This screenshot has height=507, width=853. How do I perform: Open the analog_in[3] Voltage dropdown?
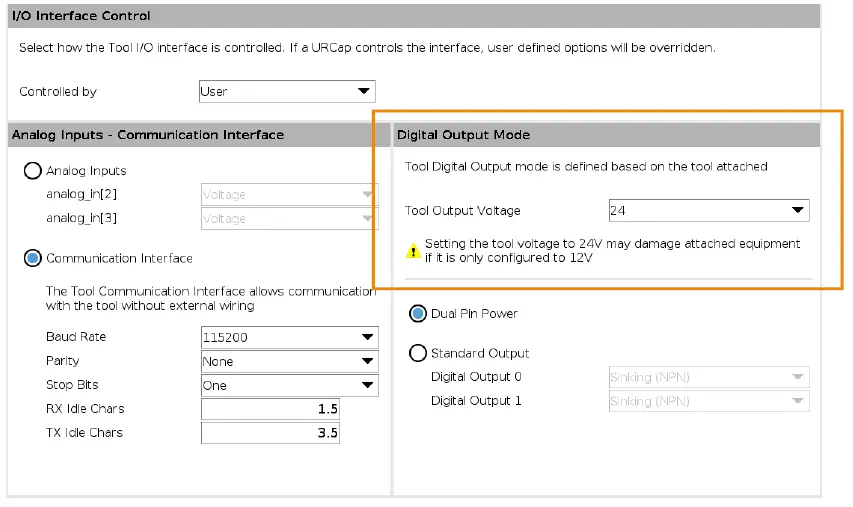coord(289,219)
